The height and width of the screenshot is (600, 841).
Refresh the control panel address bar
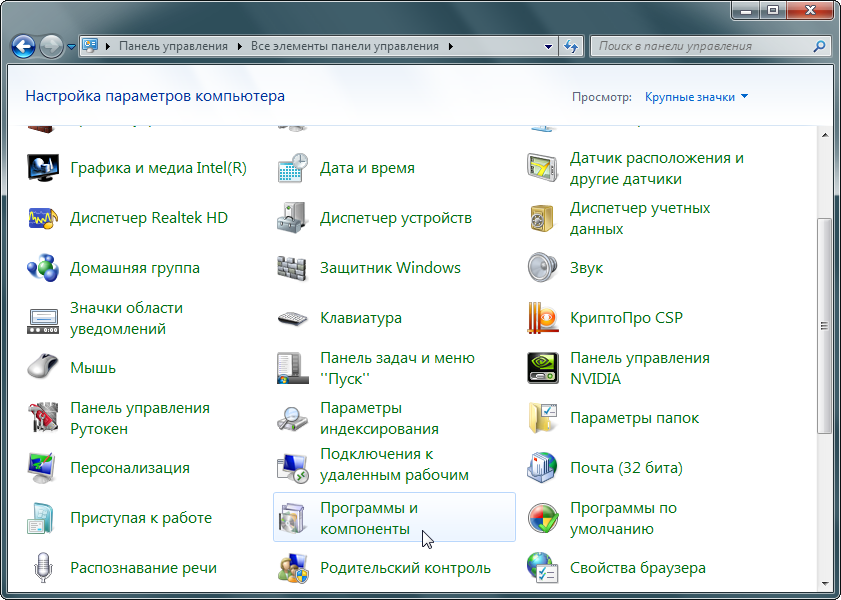coord(571,47)
